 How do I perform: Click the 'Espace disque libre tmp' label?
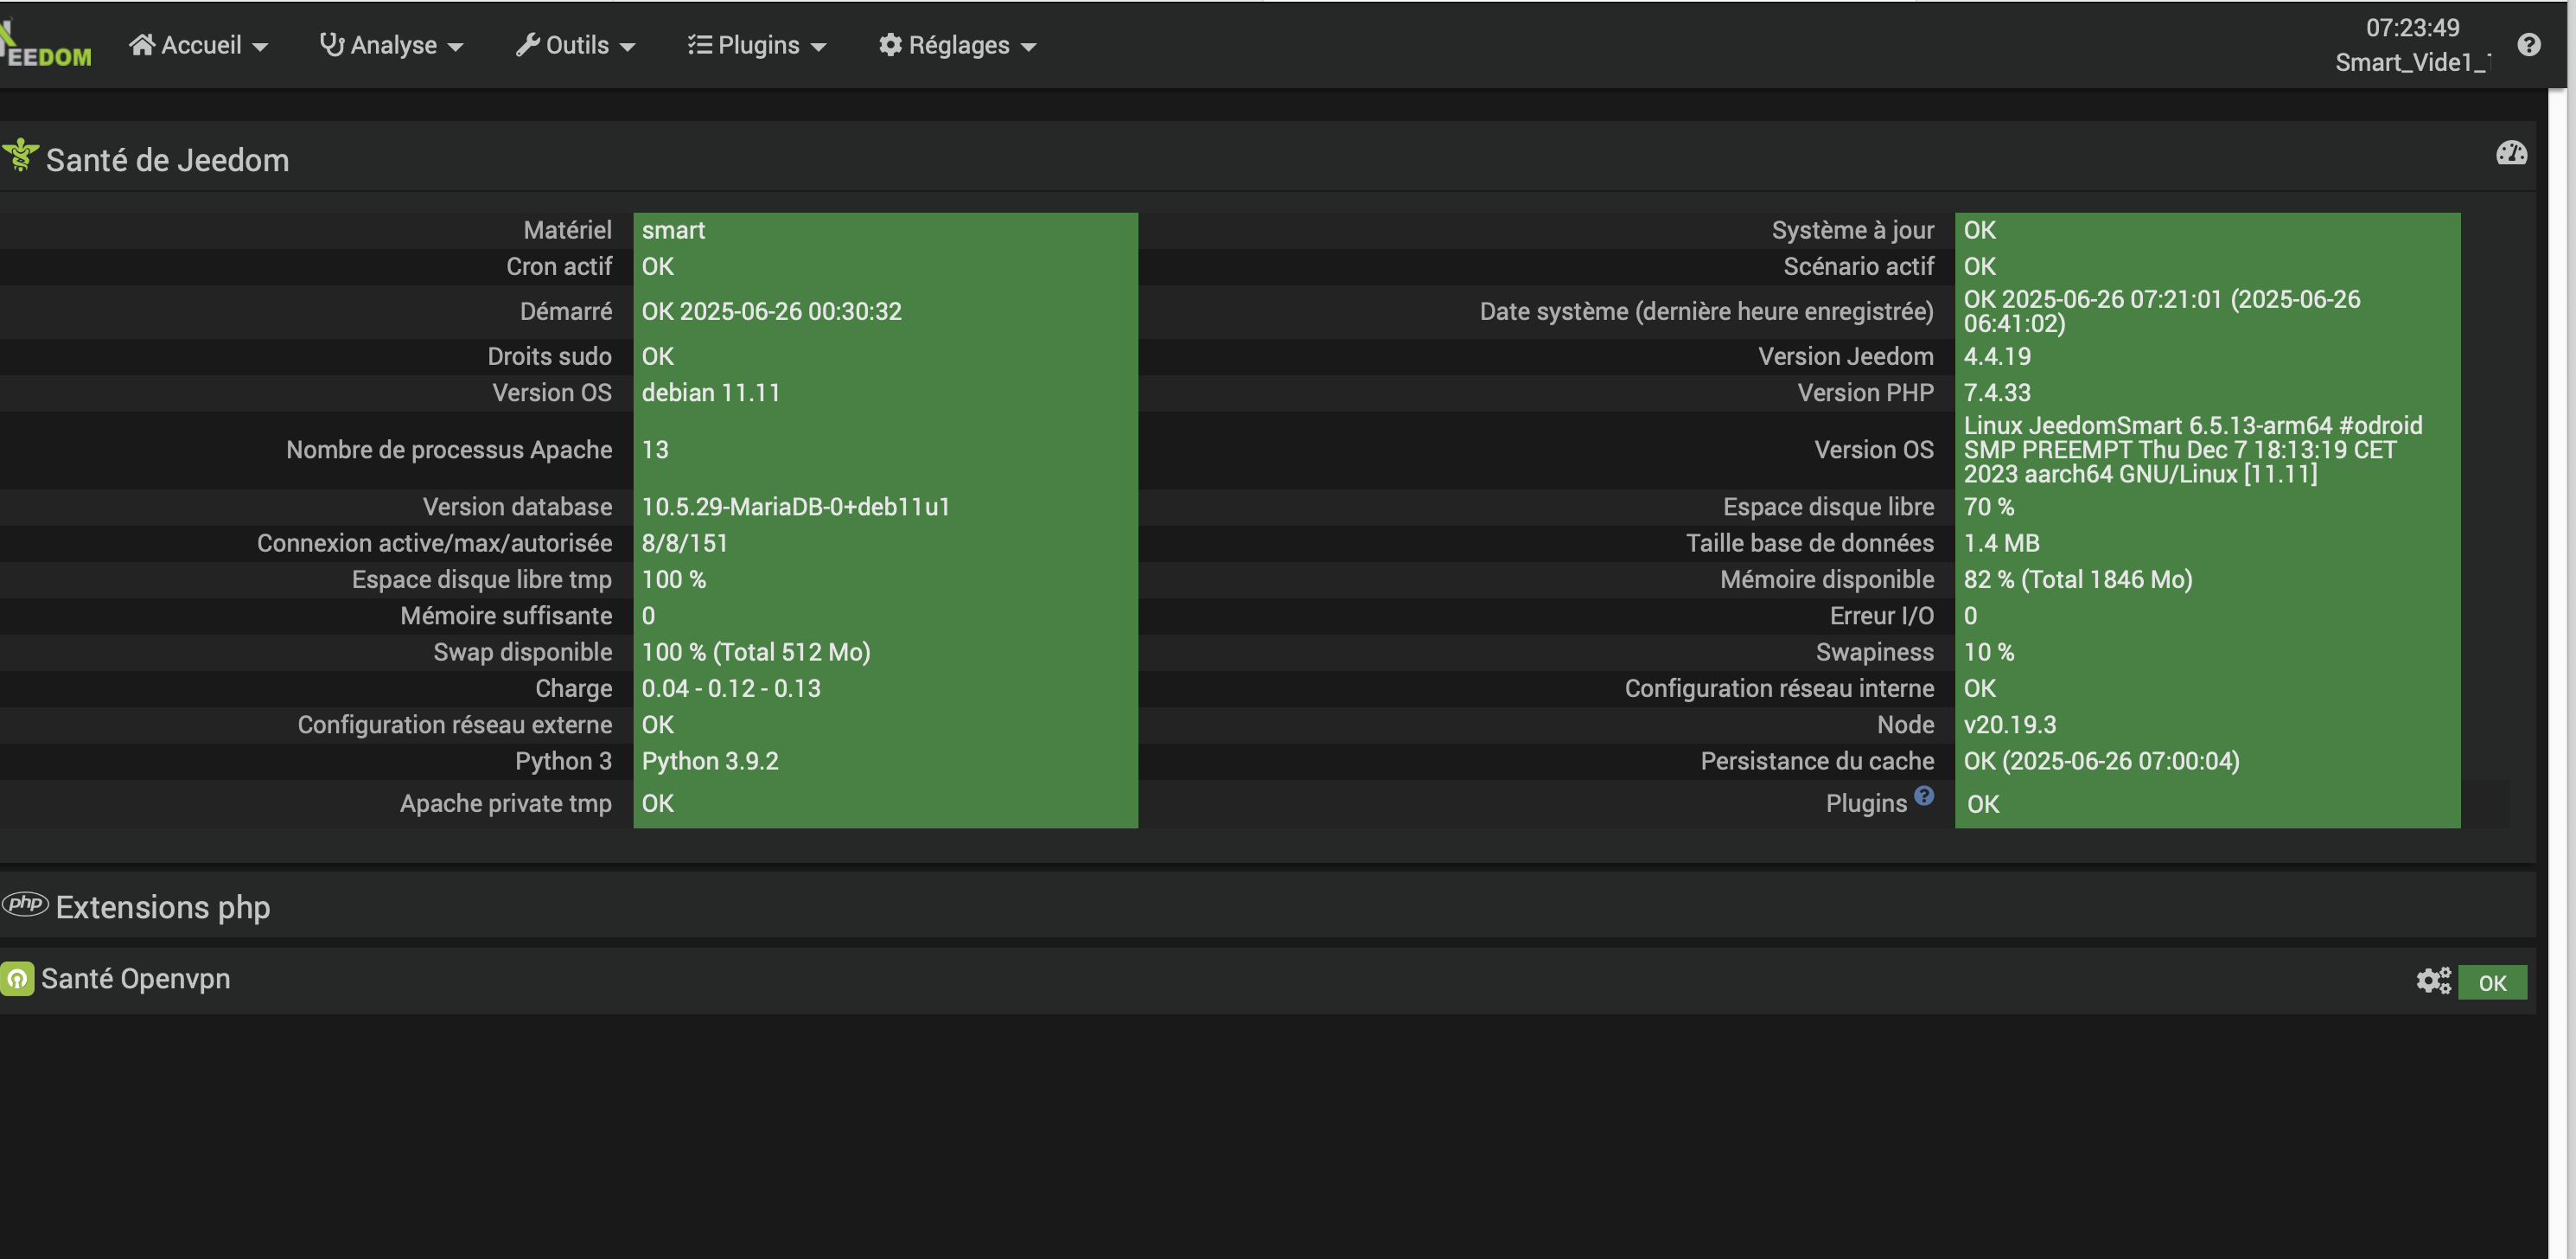click(x=482, y=580)
